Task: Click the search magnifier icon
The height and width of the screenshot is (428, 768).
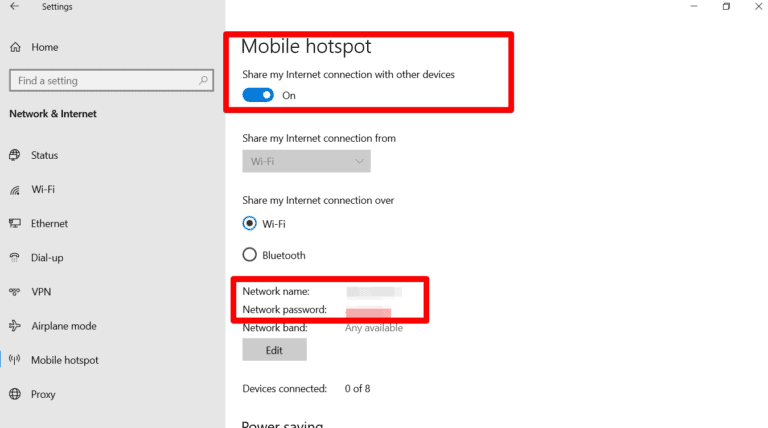Action: coord(203,80)
